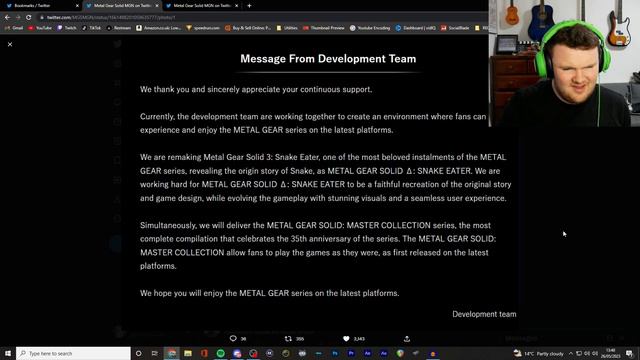Open File Explorer from the taskbar
The height and width of the screenshot is (360, 640).
pyautogui.click(x=188, y=353)
